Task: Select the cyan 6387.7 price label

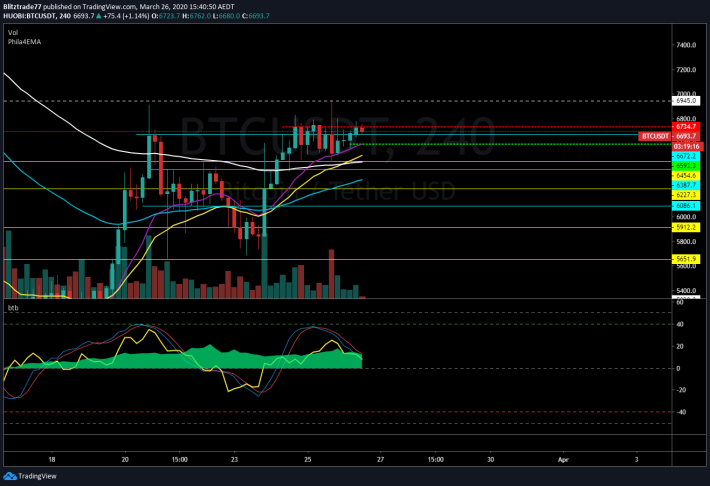Action: tap(686, 185)
